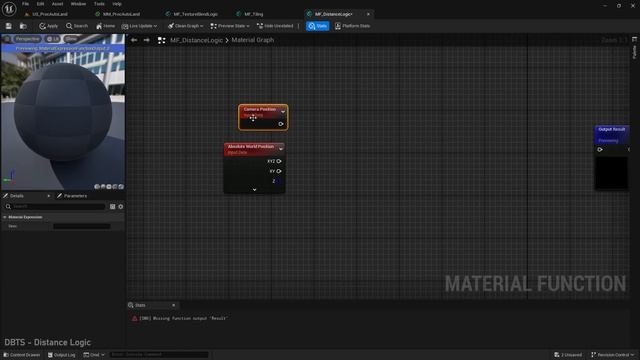The width and height of the screenshot is (640, 360).
Task: Open Search in the toolbar
Action: point(77,26)
